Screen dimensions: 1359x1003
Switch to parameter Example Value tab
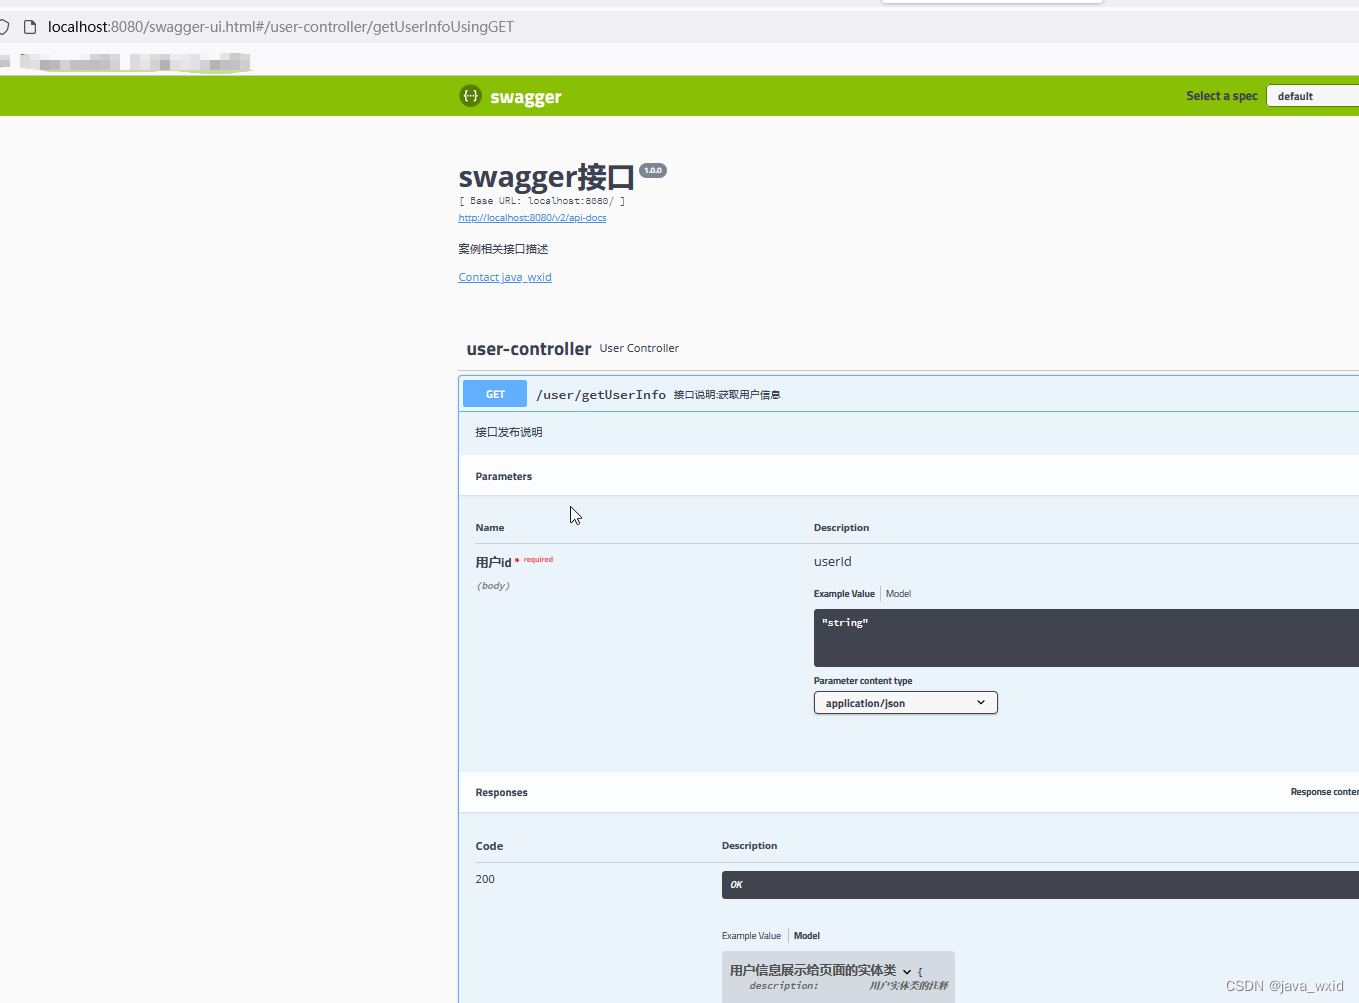844,594
